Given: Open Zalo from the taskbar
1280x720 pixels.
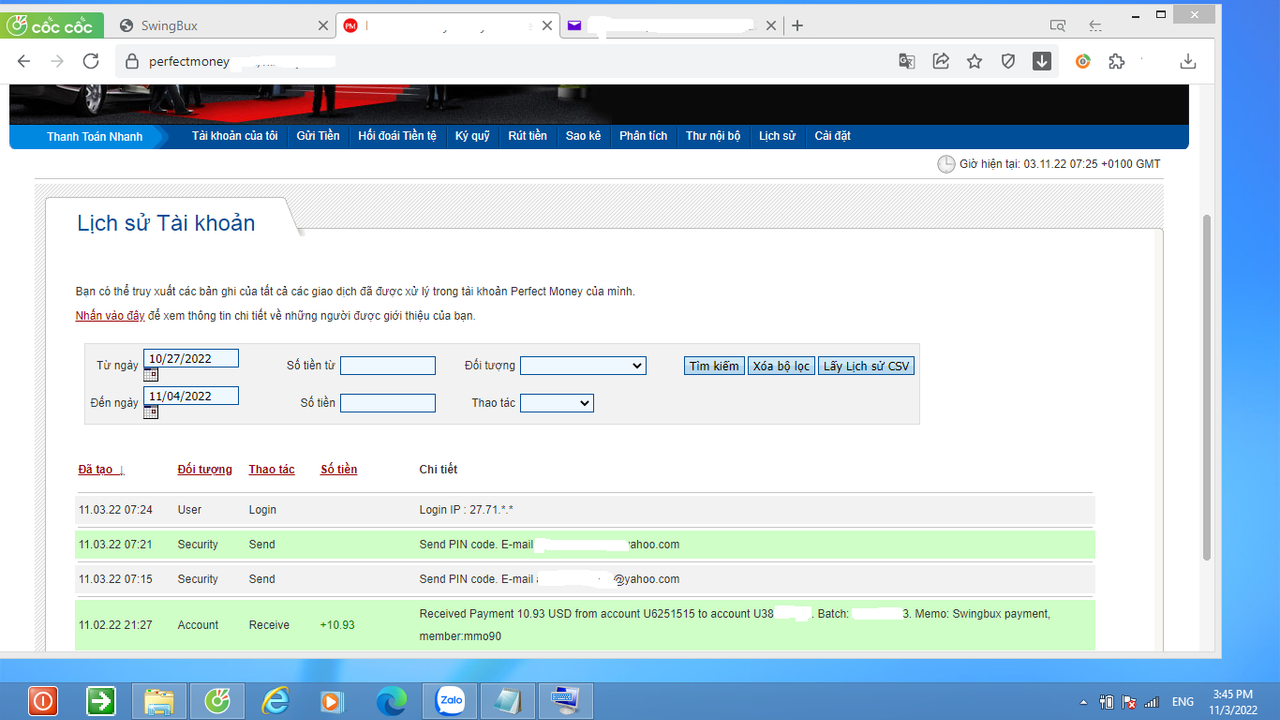Looking at the screenshot, I should pyautogui.click(x=450, y=702).
